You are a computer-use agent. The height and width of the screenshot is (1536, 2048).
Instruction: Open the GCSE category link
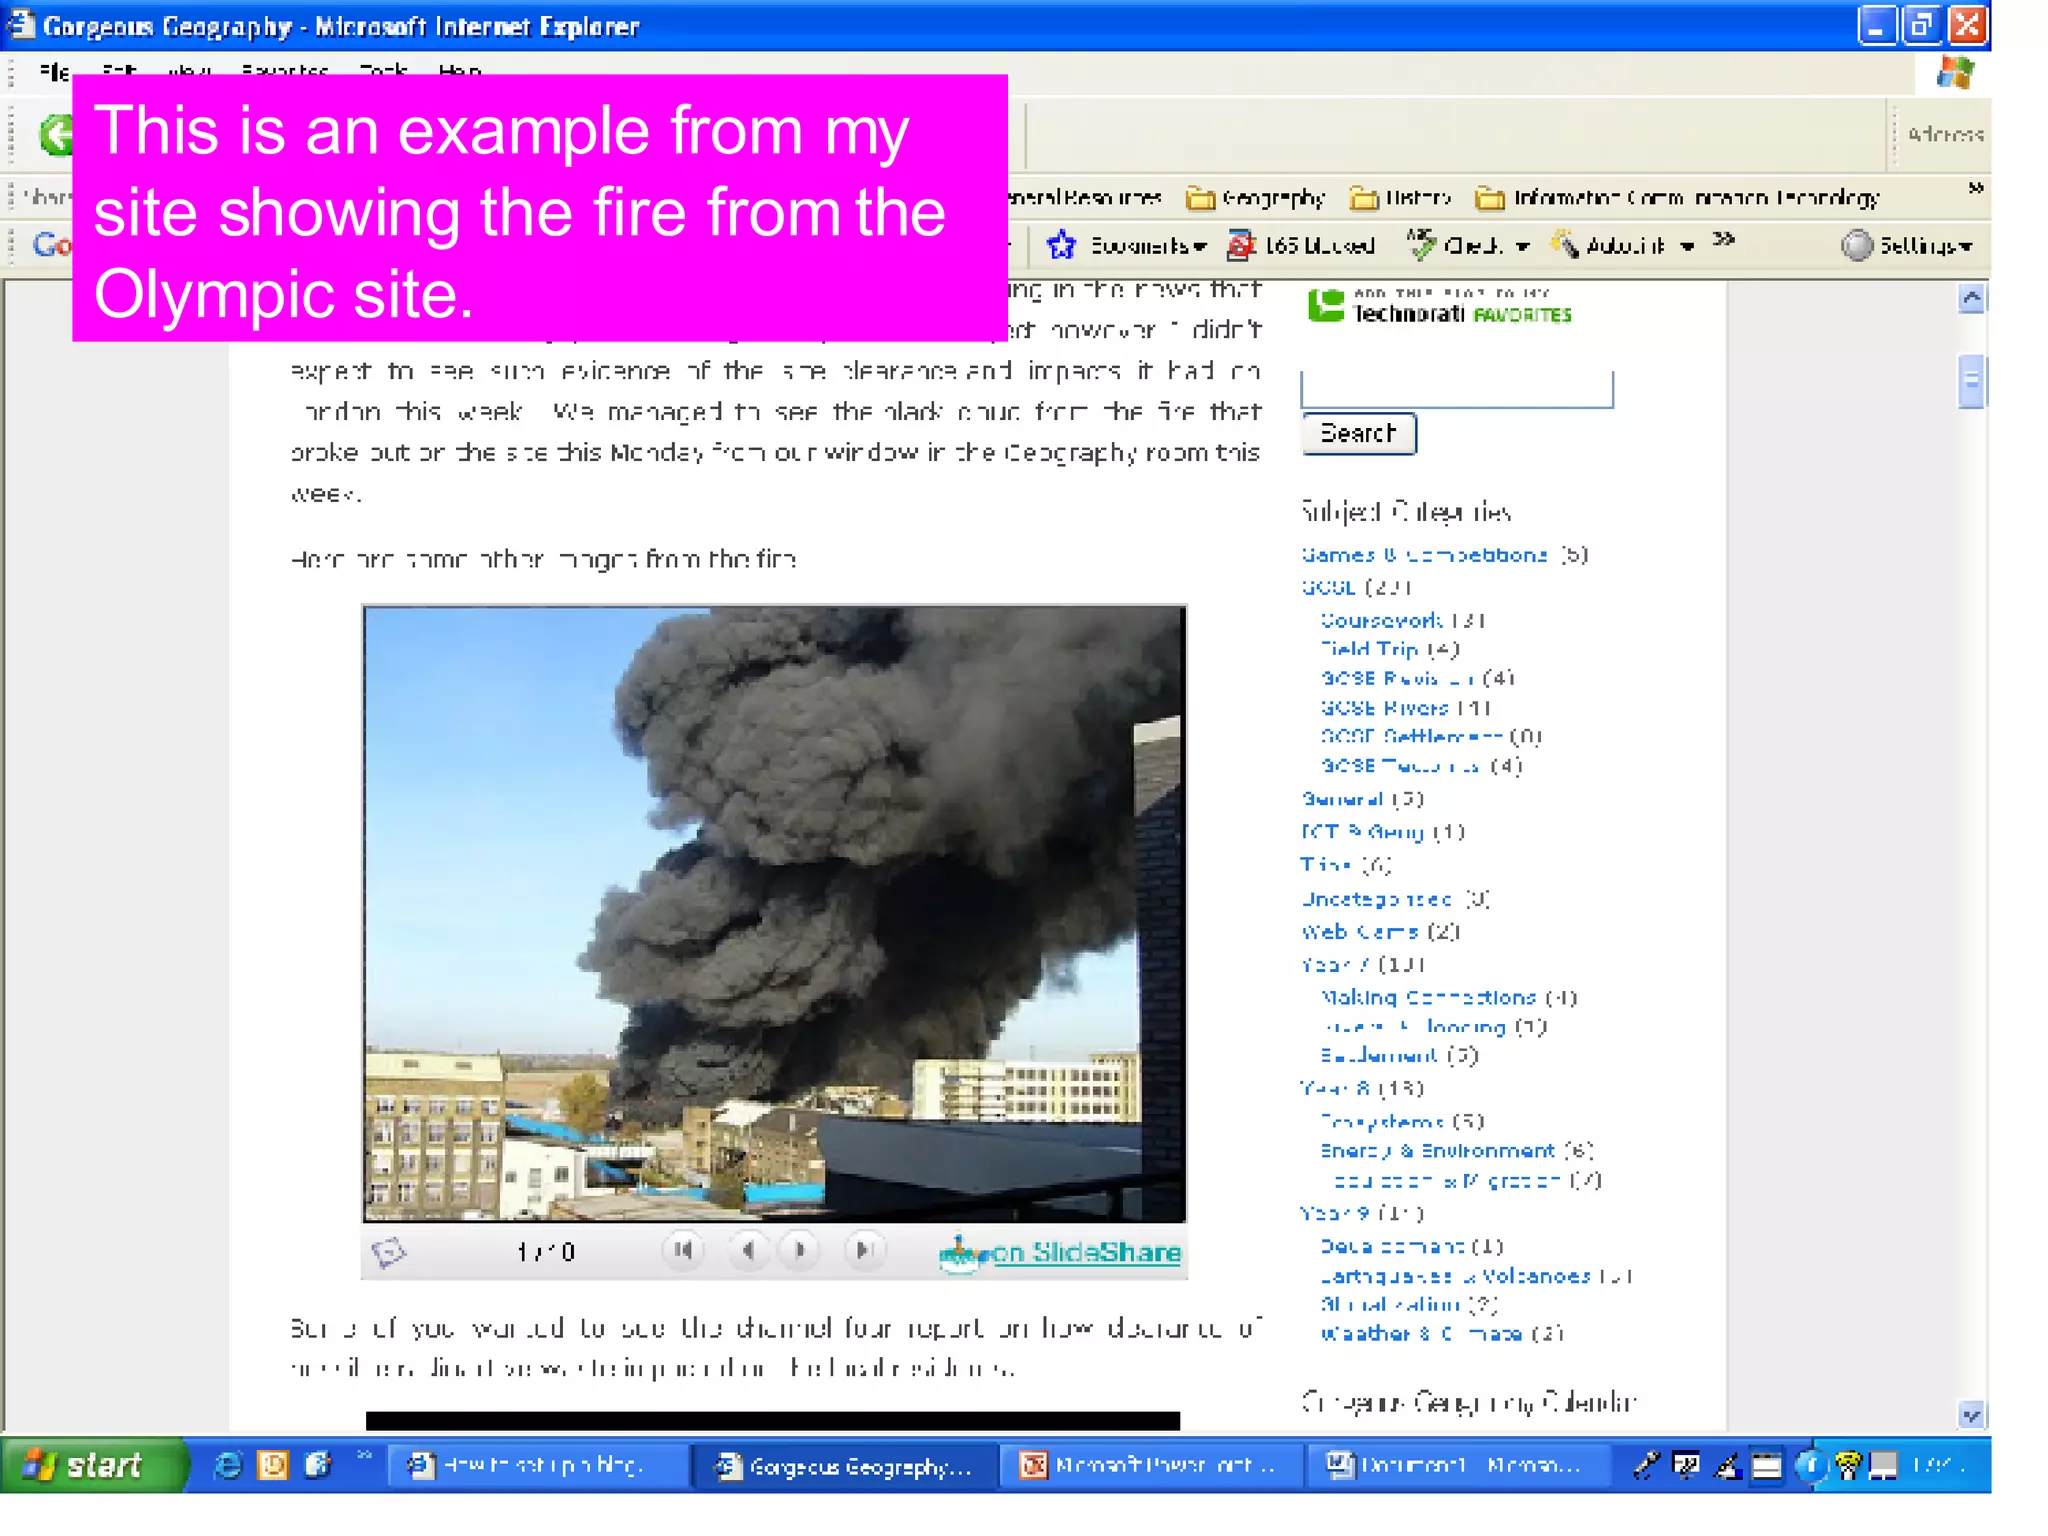coord(1328,587)
